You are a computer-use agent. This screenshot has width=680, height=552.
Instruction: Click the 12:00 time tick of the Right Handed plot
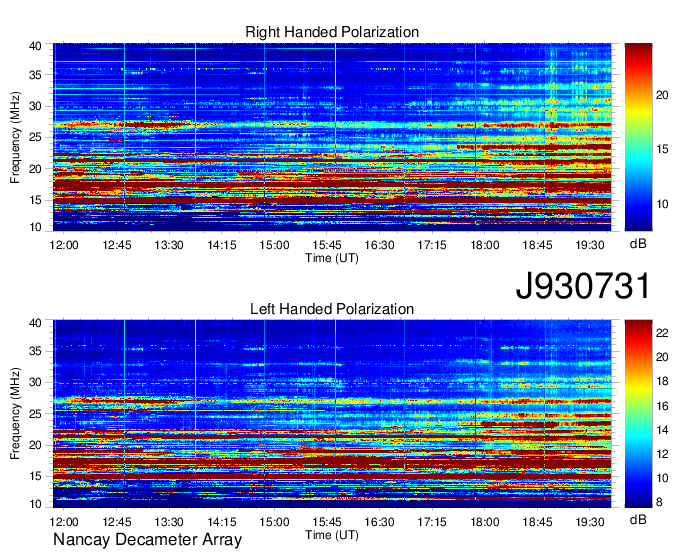tap(64, 245)
